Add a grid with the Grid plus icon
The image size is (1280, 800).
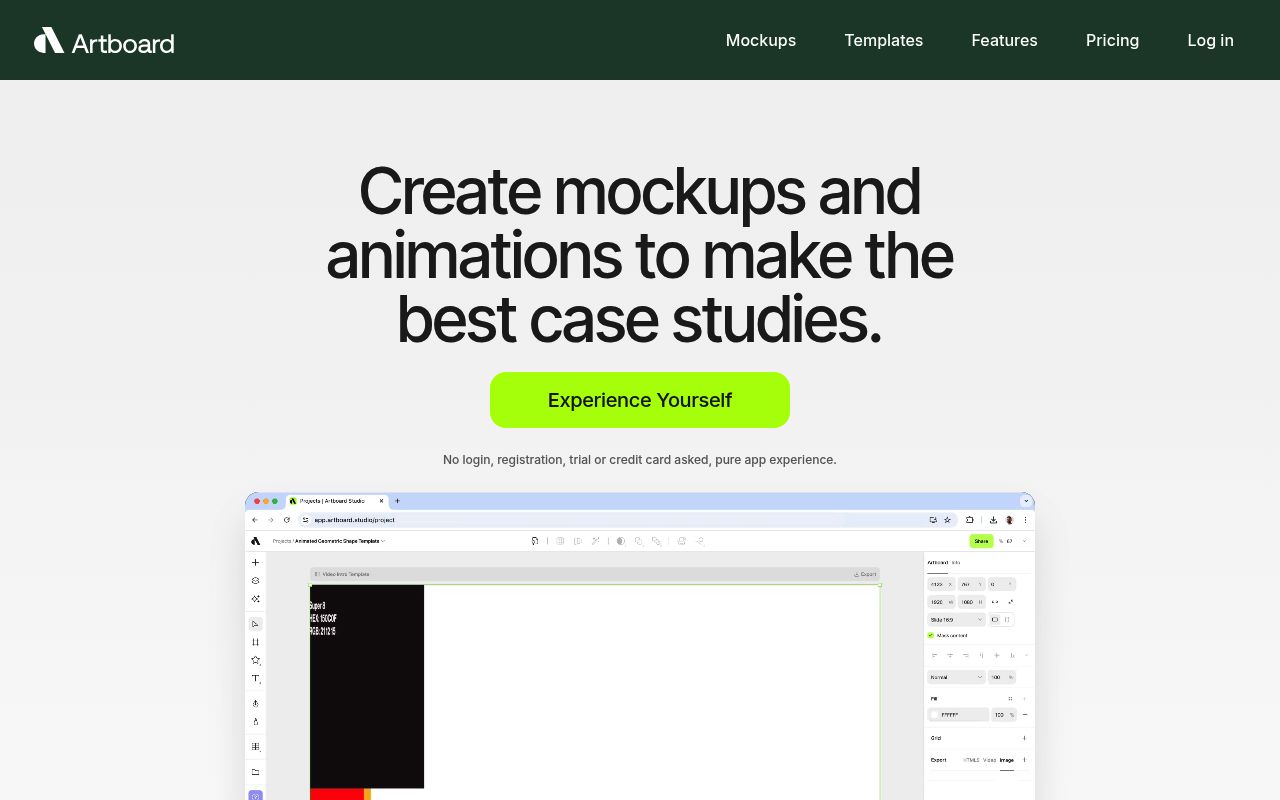pyautogui.click(x=1024, y=738)
